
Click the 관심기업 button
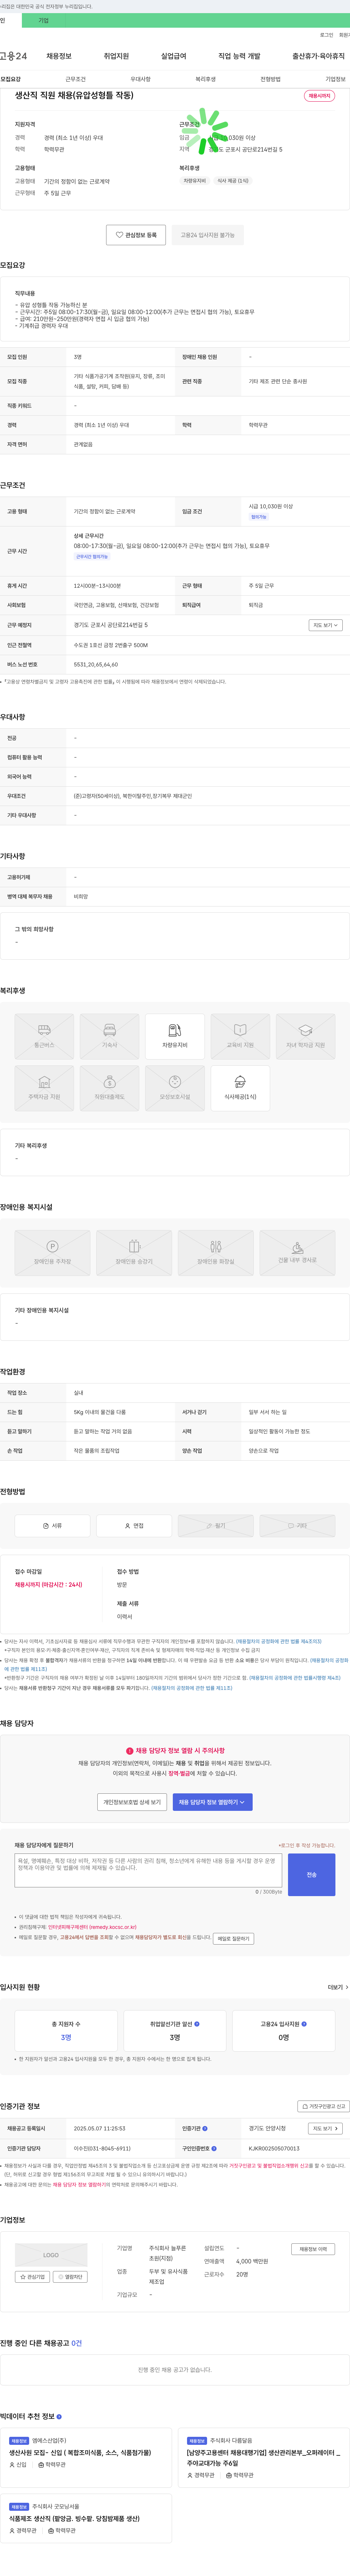(x=32, y=2277)
